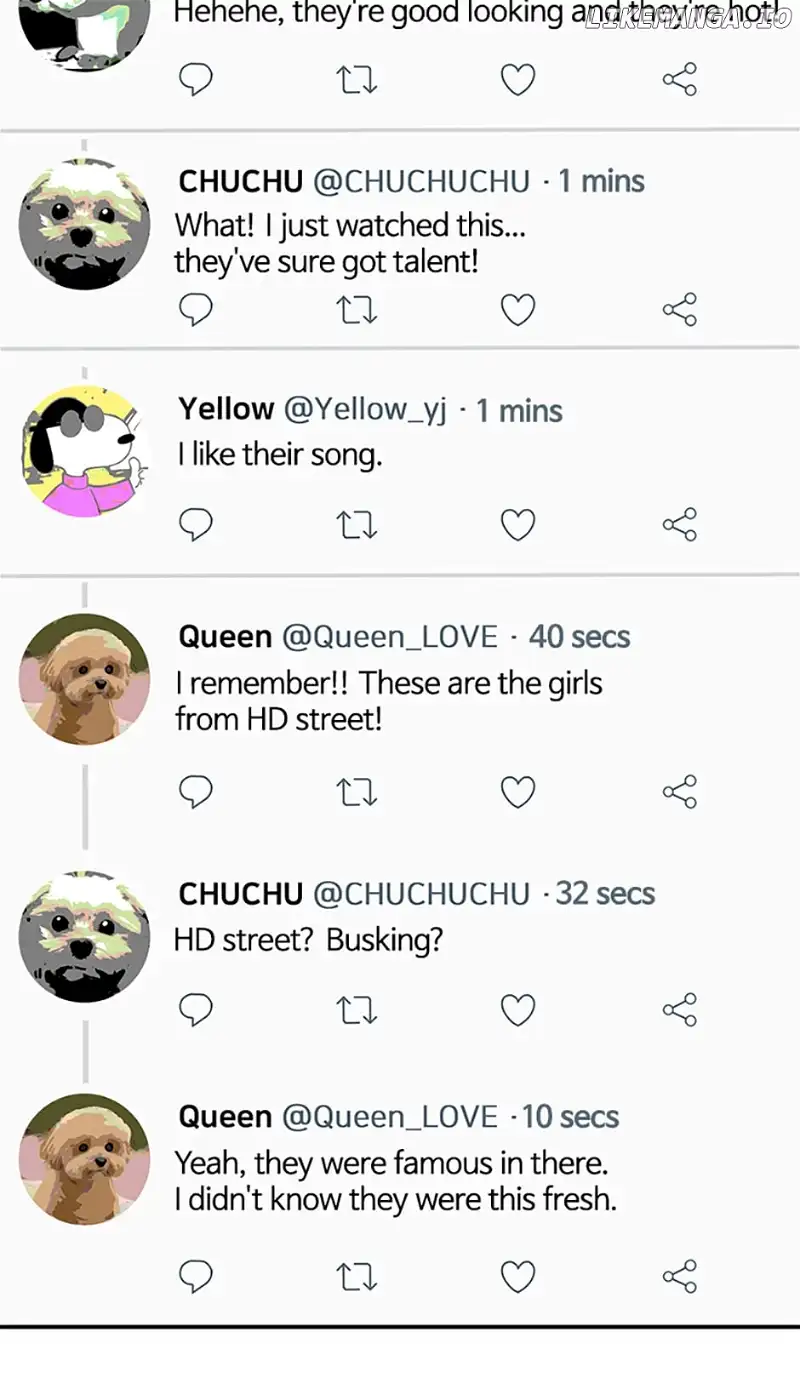Reply to Queen's "girls from HD street" tweet

click(196, 793)
